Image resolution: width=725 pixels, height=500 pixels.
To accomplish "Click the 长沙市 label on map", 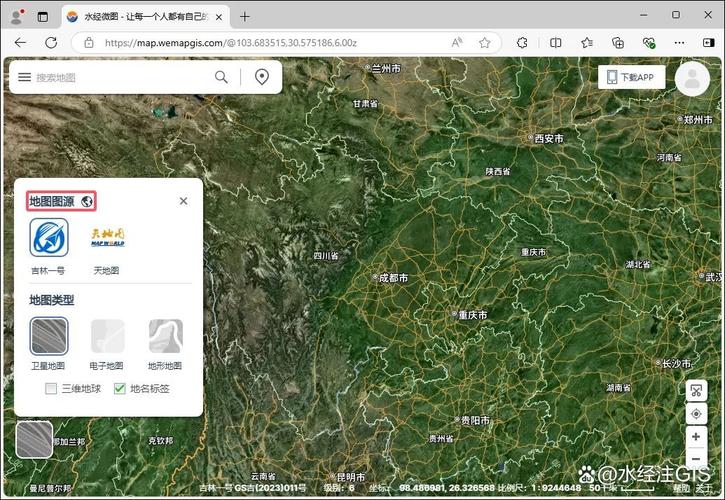I will (676, 364).
